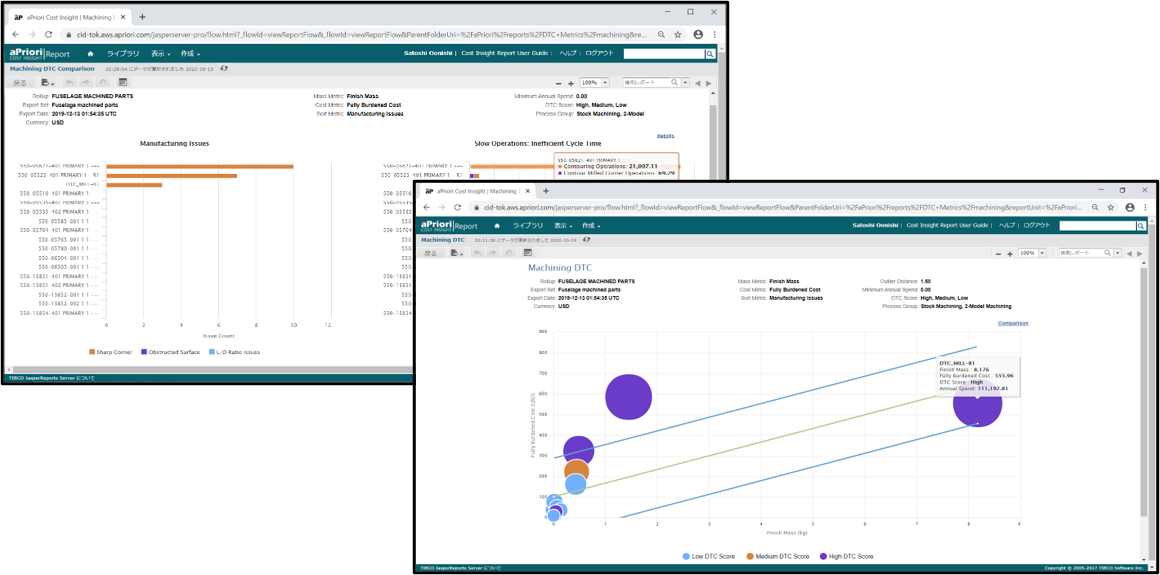Click the home icon in back window navbar

(x=90, y=53)
